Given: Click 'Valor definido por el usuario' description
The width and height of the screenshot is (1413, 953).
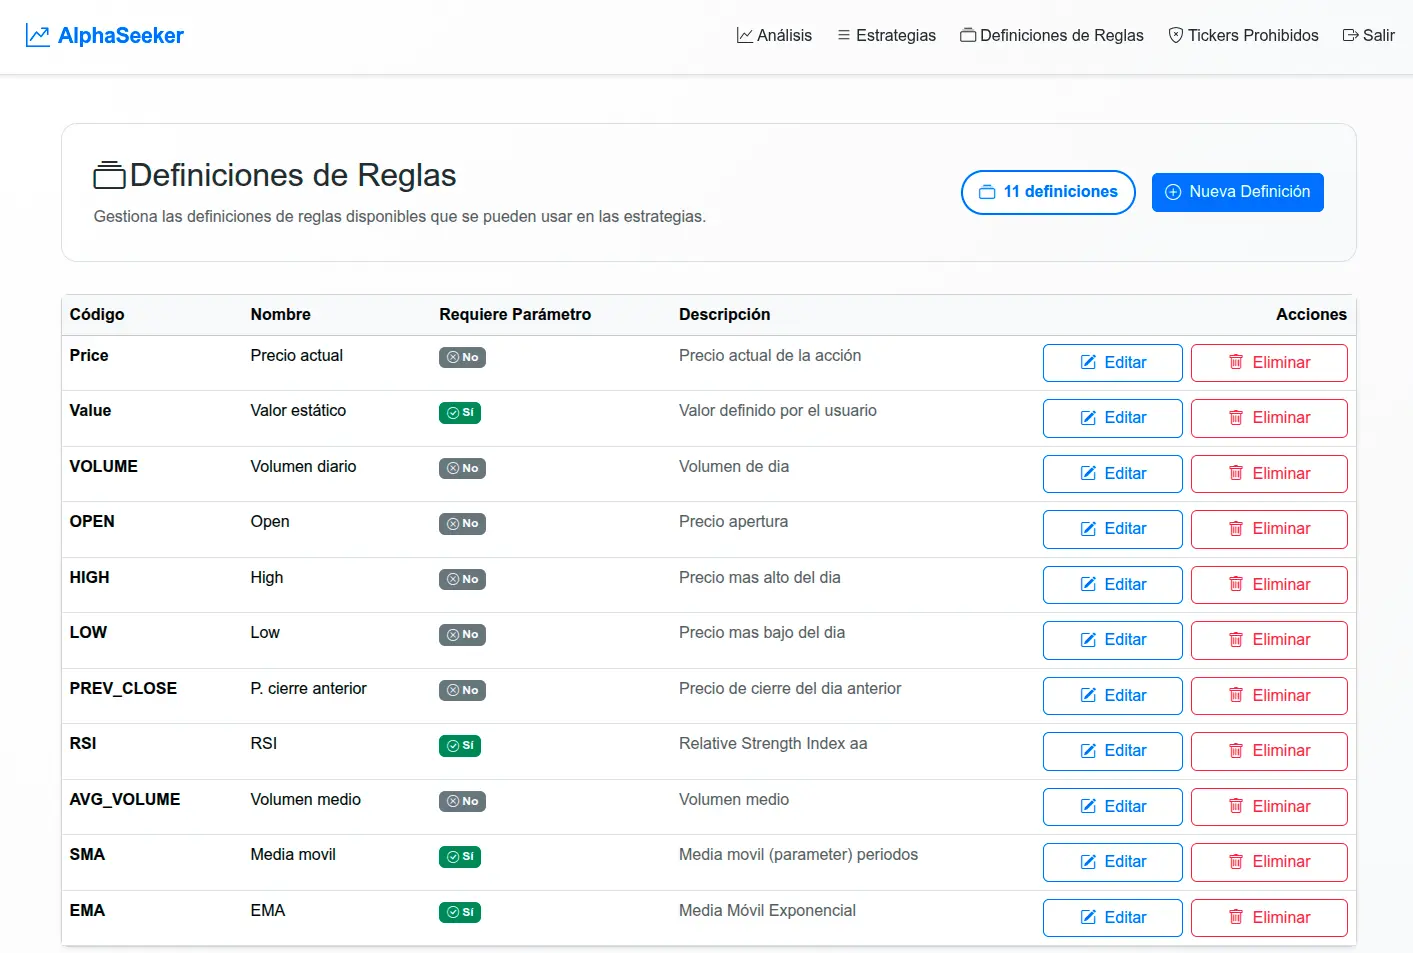Looking at the screenshot, I should [778, 411].
